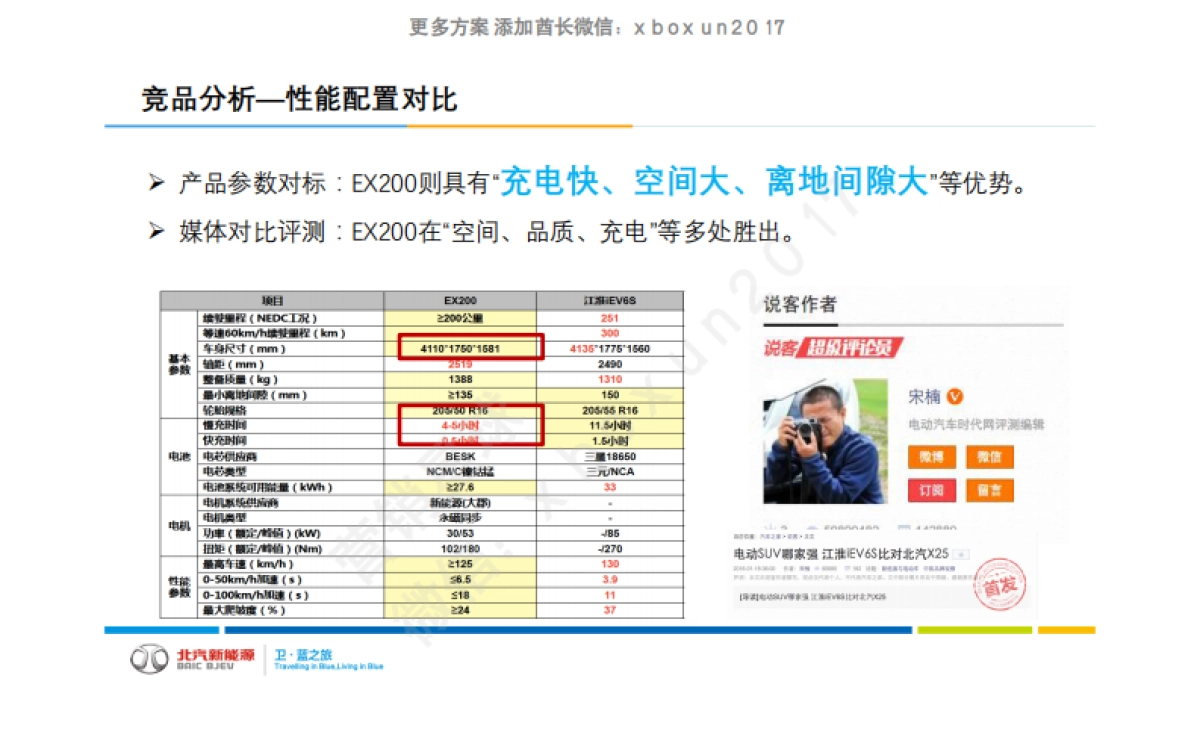
Task: Click the comment bubble icon next to 442880
Action: (x=902, y=526)
